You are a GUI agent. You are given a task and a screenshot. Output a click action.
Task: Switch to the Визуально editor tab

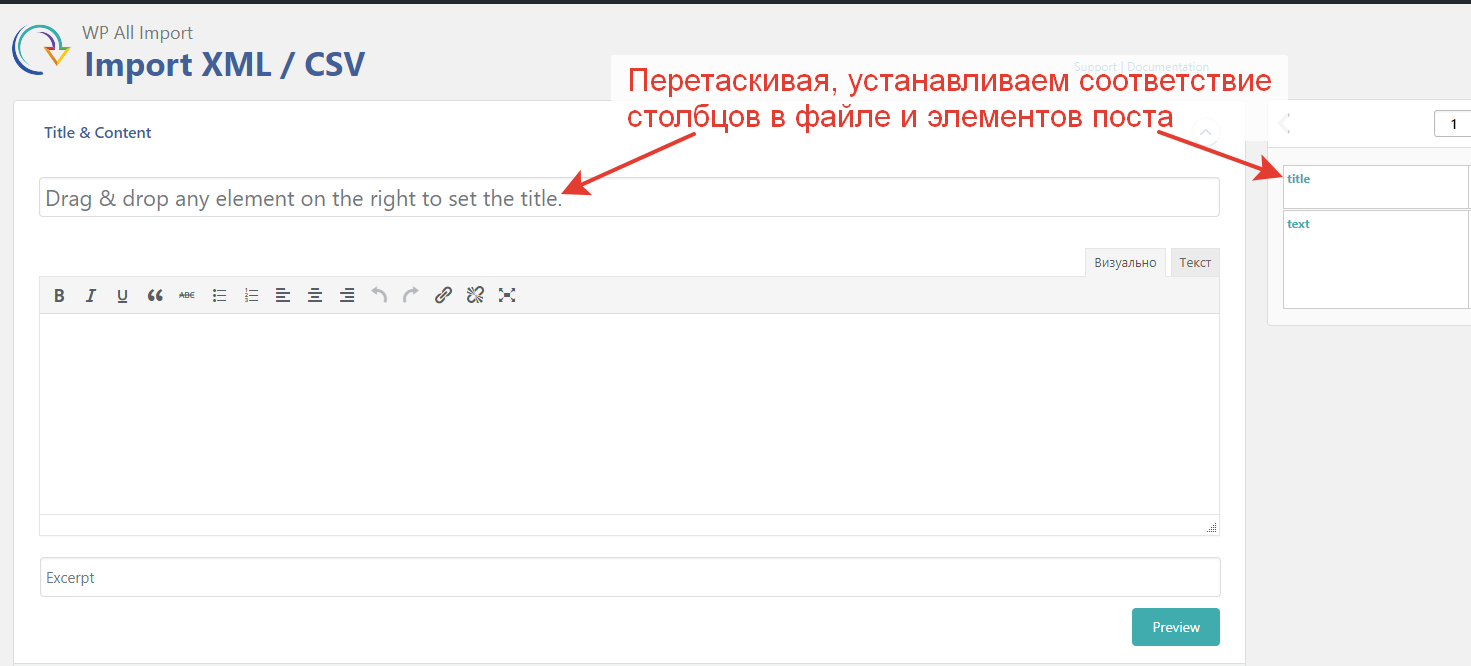(x=1125, y=263)
